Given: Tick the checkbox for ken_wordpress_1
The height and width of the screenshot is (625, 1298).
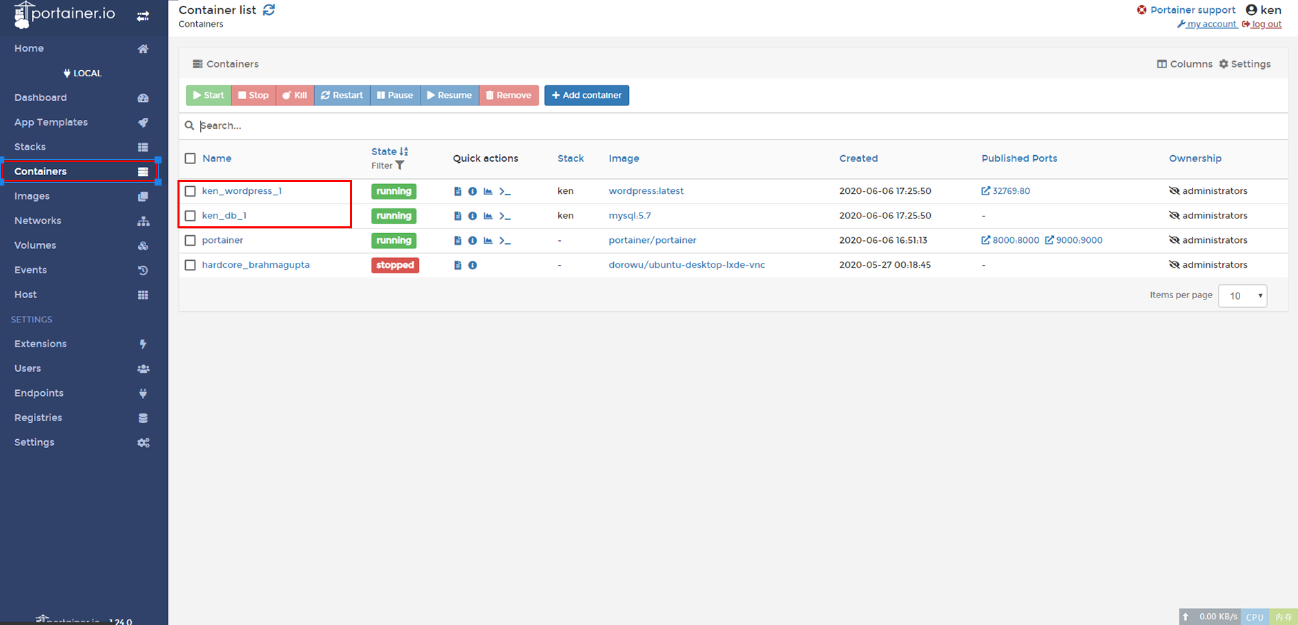Looking at the screenshot, I should pyautogui.click(x=190, y=191).
